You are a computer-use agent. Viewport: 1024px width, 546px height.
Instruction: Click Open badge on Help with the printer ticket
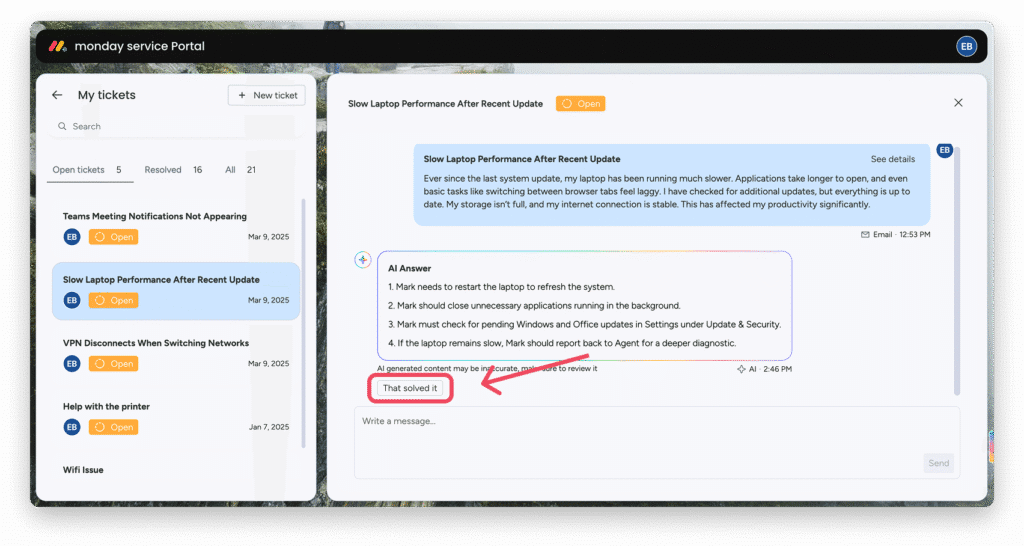coord(114,427)
